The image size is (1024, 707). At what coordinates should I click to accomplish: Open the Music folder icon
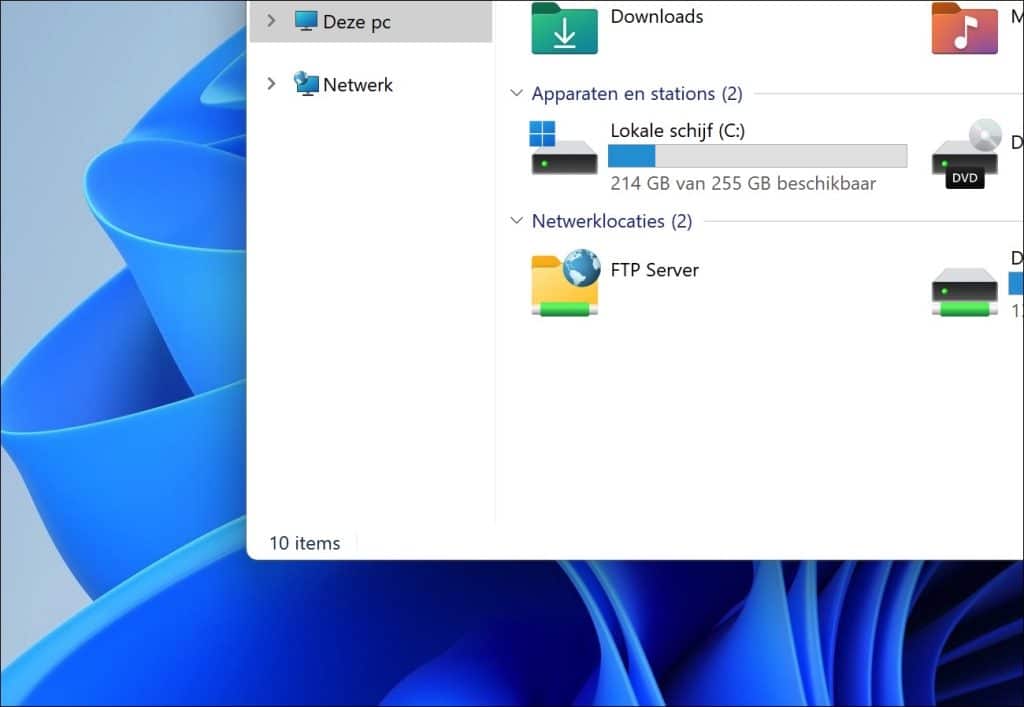click(964, 30)
